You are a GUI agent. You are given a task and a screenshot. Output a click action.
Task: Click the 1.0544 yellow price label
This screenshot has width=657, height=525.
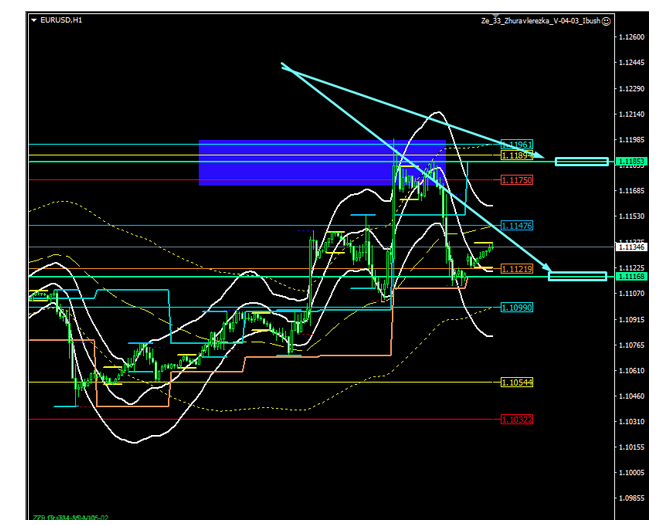pos(518,382)
